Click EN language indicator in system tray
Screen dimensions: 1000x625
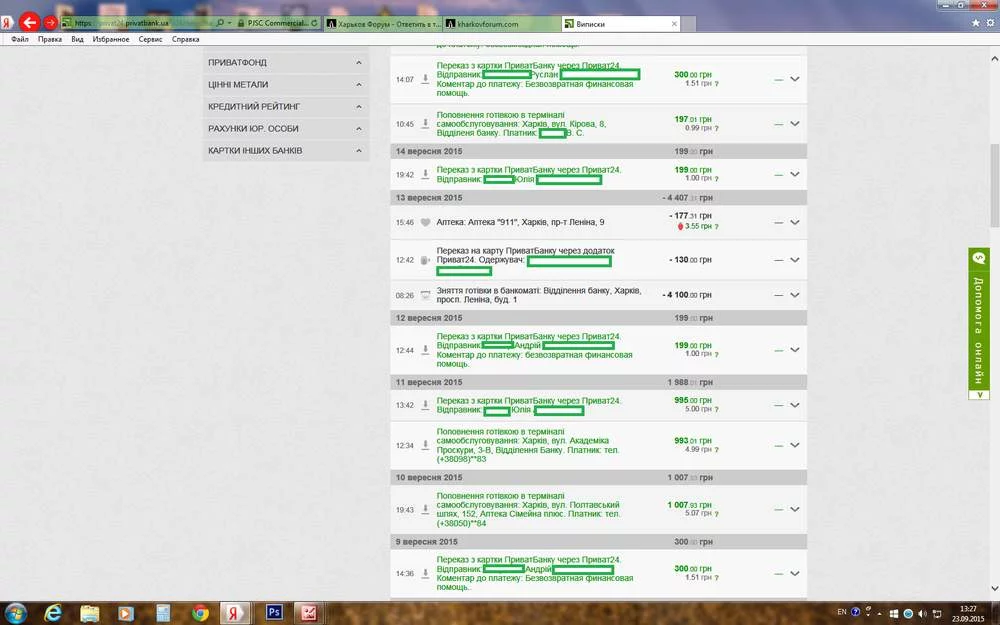tap(842, 612)
